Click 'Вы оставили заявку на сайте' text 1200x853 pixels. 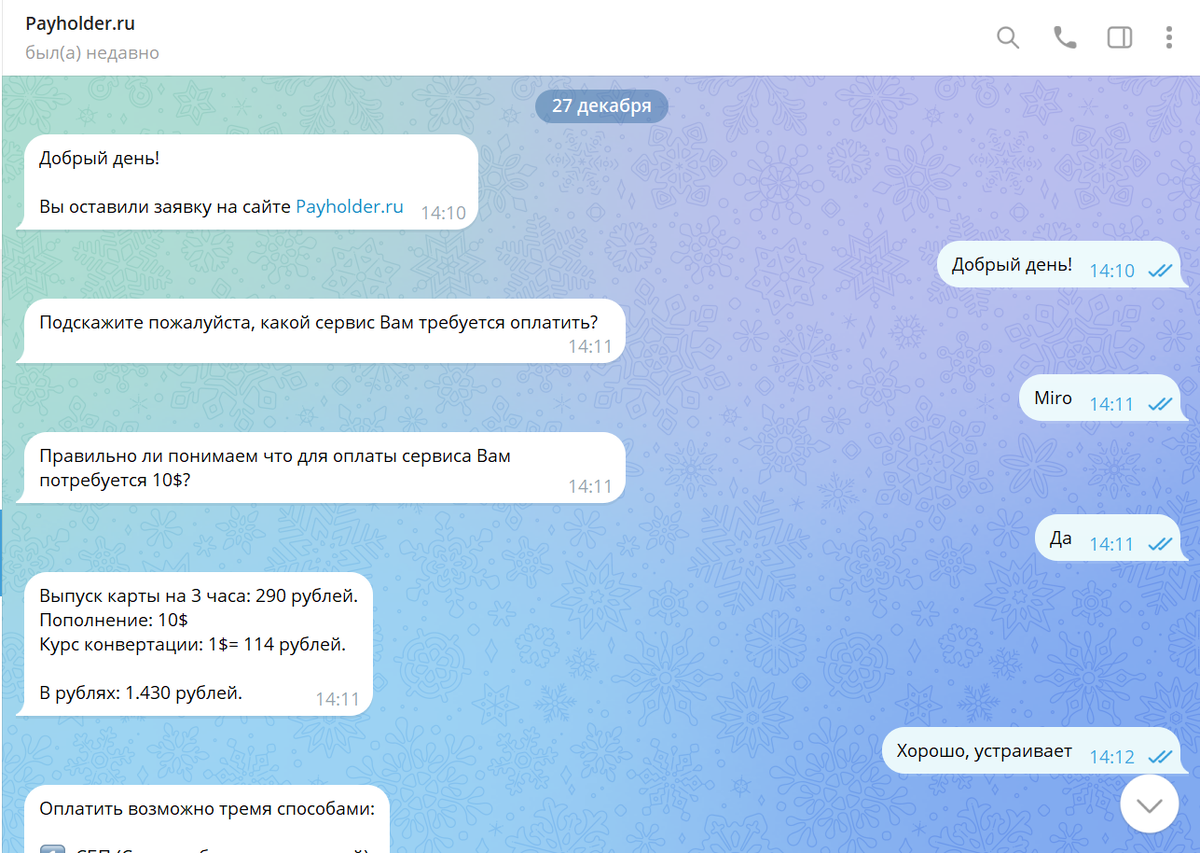165,207
